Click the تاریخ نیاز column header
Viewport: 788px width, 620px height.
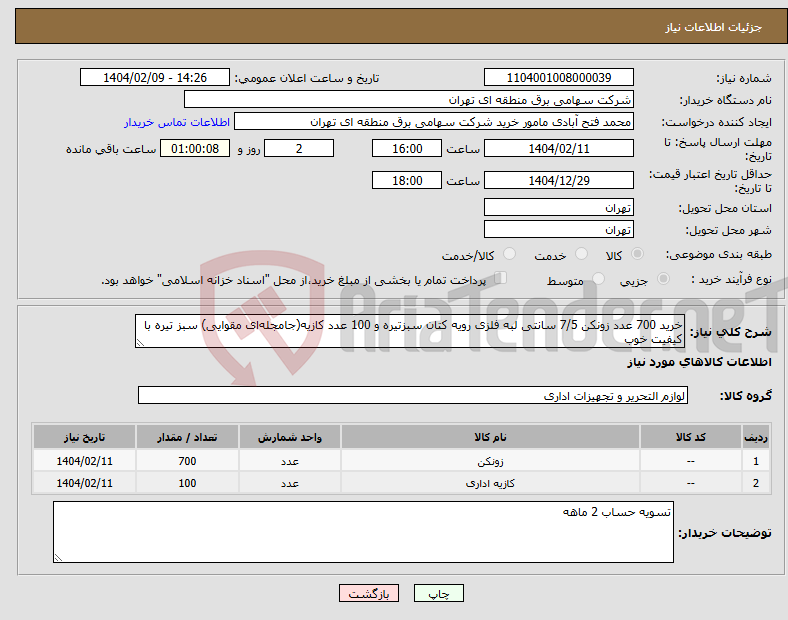point(84,437)
